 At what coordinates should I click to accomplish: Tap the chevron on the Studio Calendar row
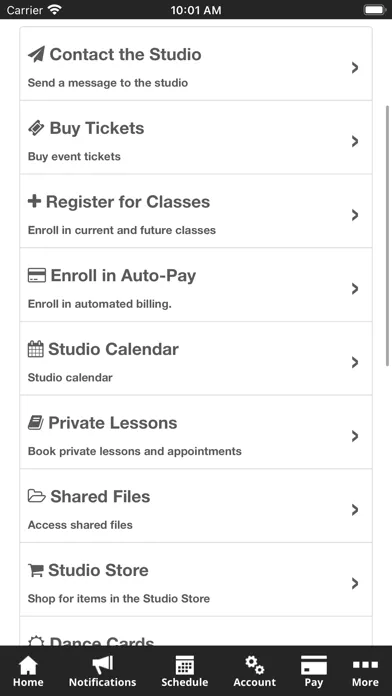point(355,362)
